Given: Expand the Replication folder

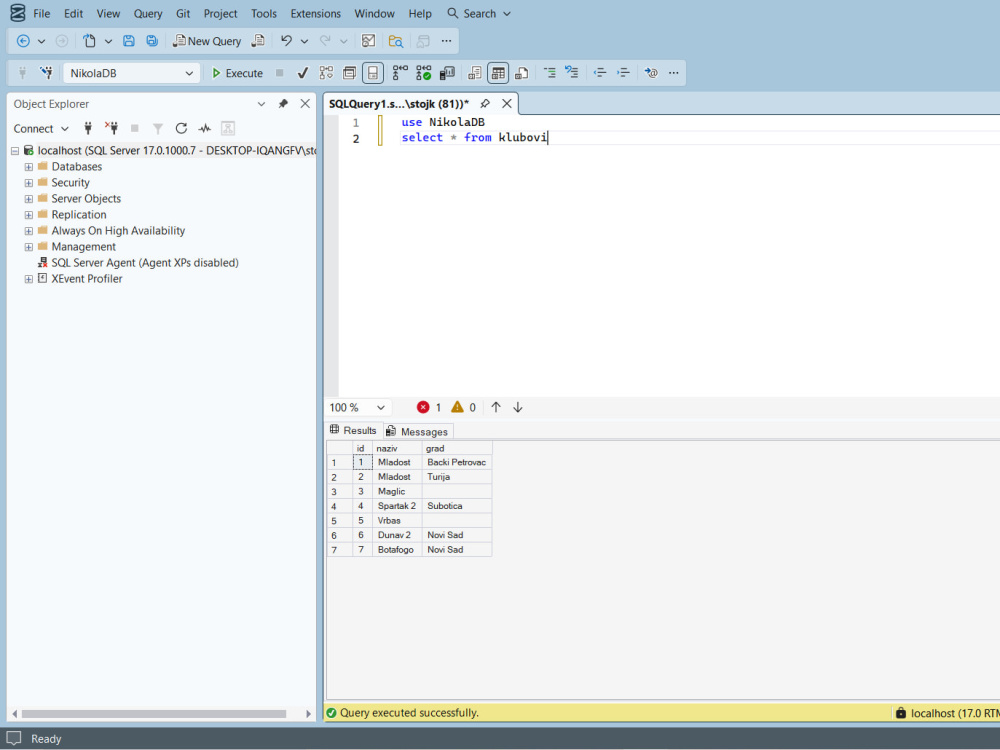Looking at the screenshot, I should point(29,215).
